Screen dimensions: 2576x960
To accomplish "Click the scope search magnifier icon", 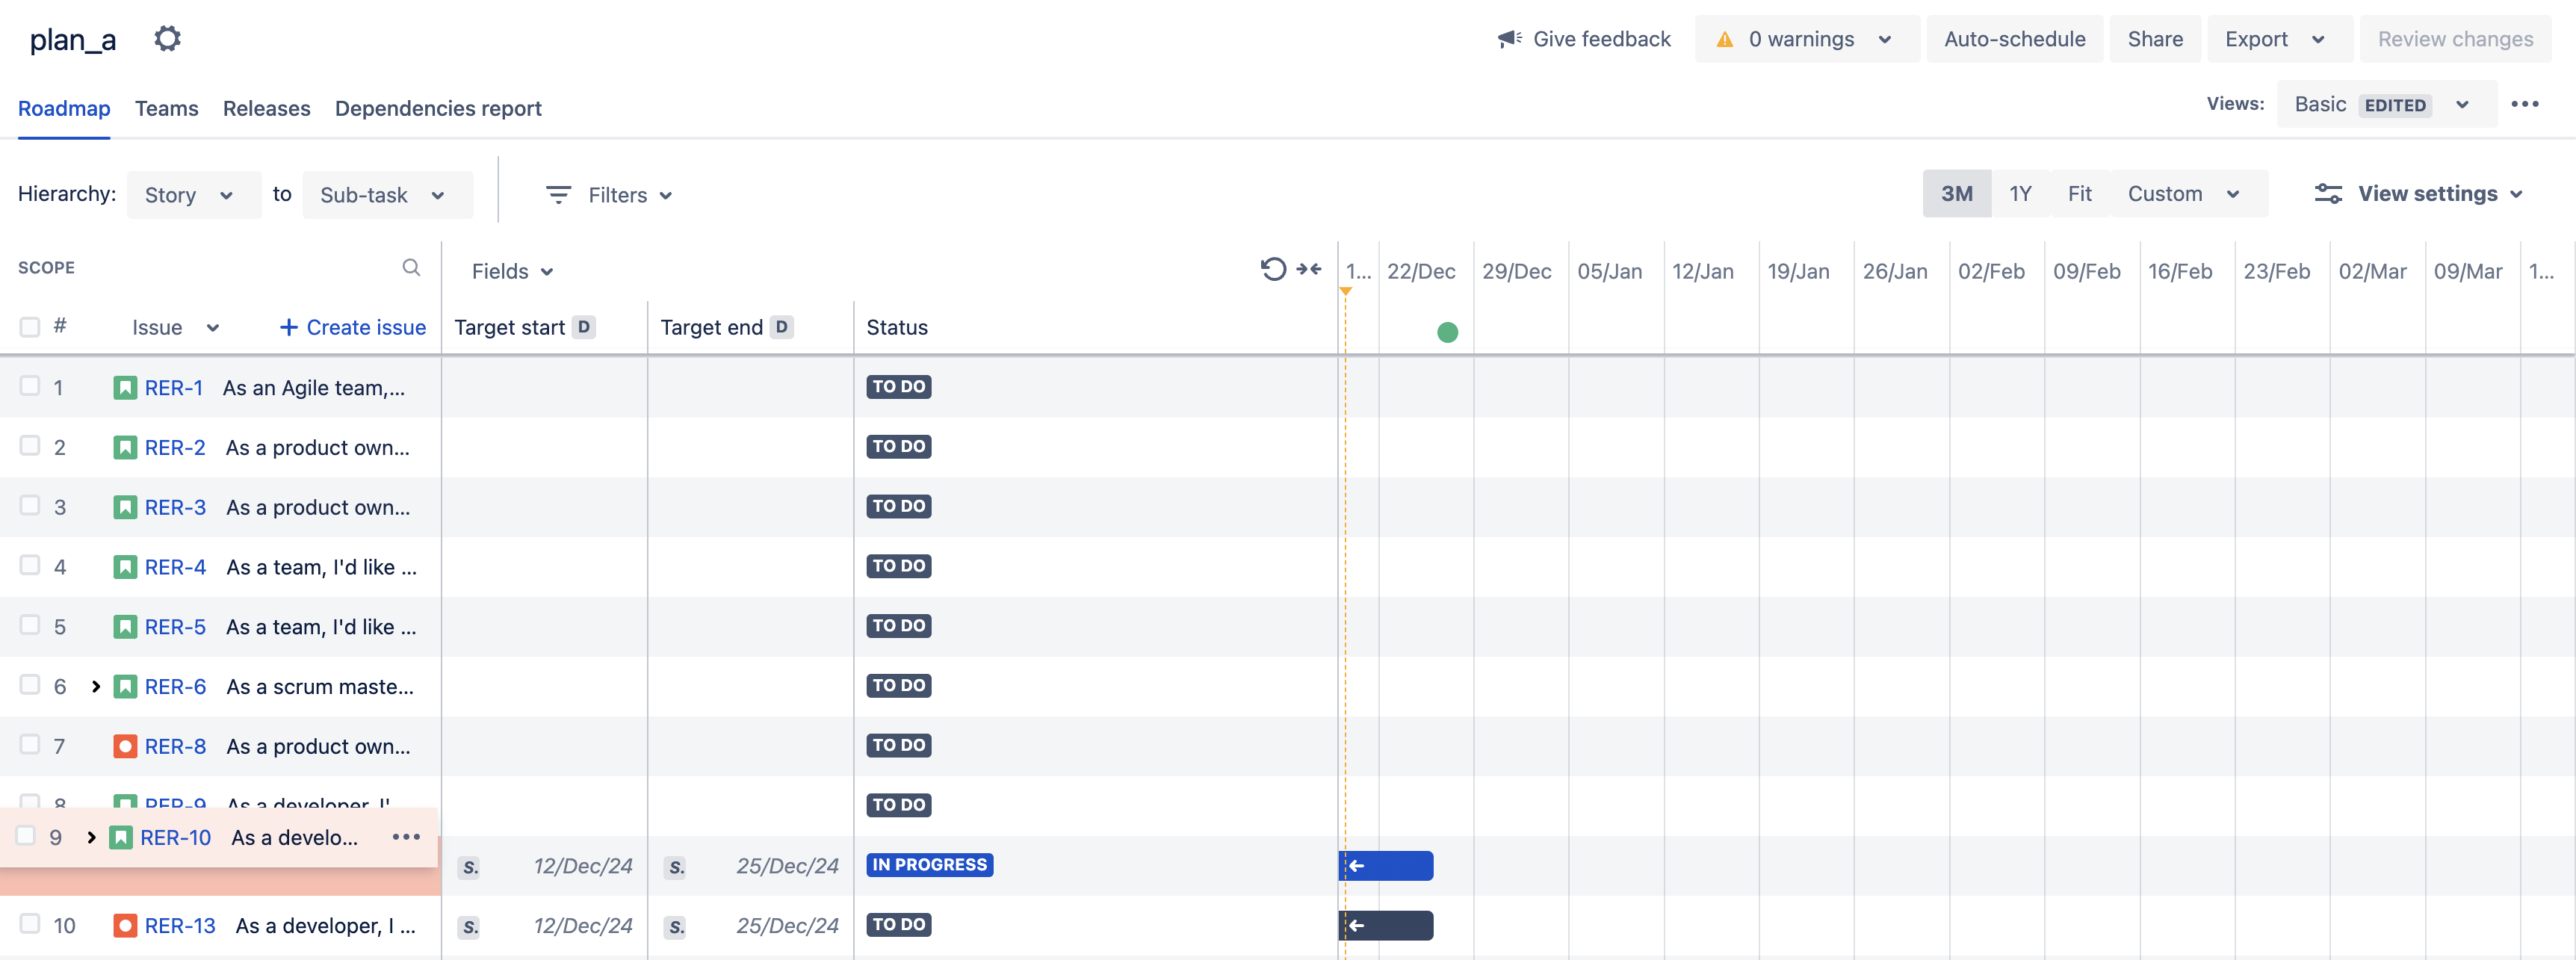I will (x=411, y=267).
